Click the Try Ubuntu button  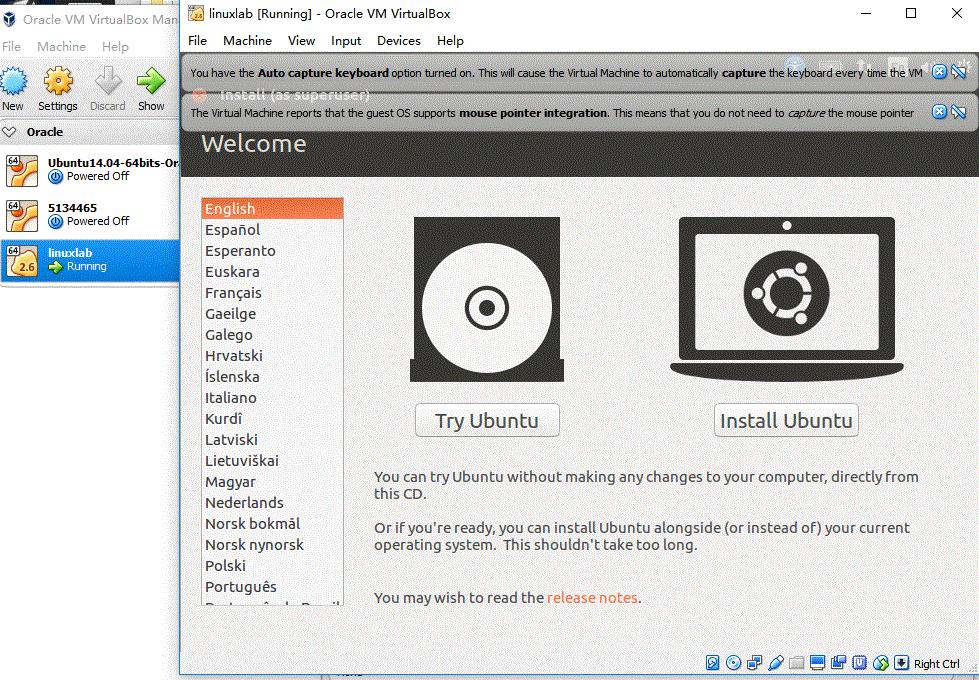487,420
